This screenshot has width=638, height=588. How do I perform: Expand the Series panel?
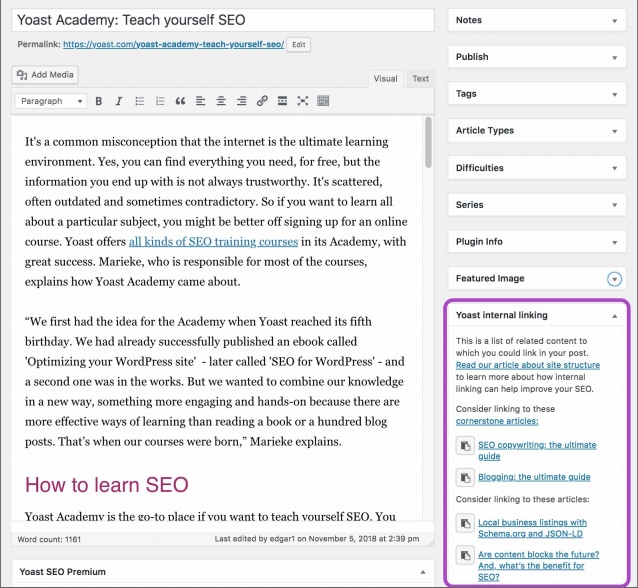[x=614, y=205]
